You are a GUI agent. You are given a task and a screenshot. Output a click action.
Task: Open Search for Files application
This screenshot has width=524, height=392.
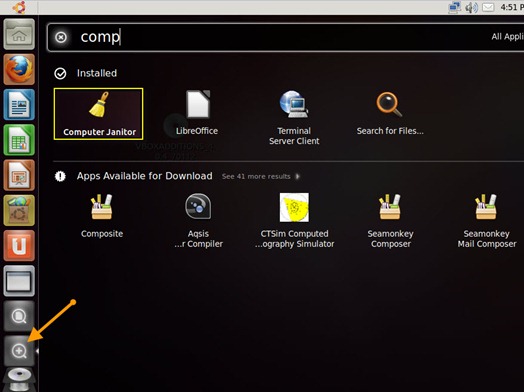(x=390, y=113)
